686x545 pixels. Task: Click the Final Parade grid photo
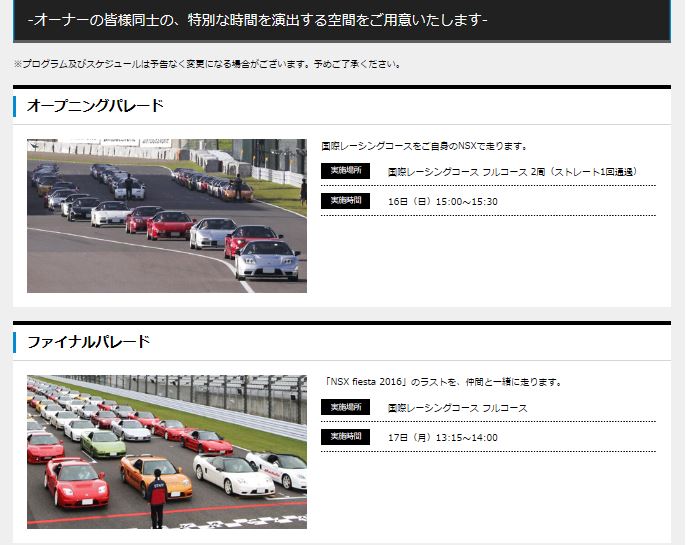166,452
